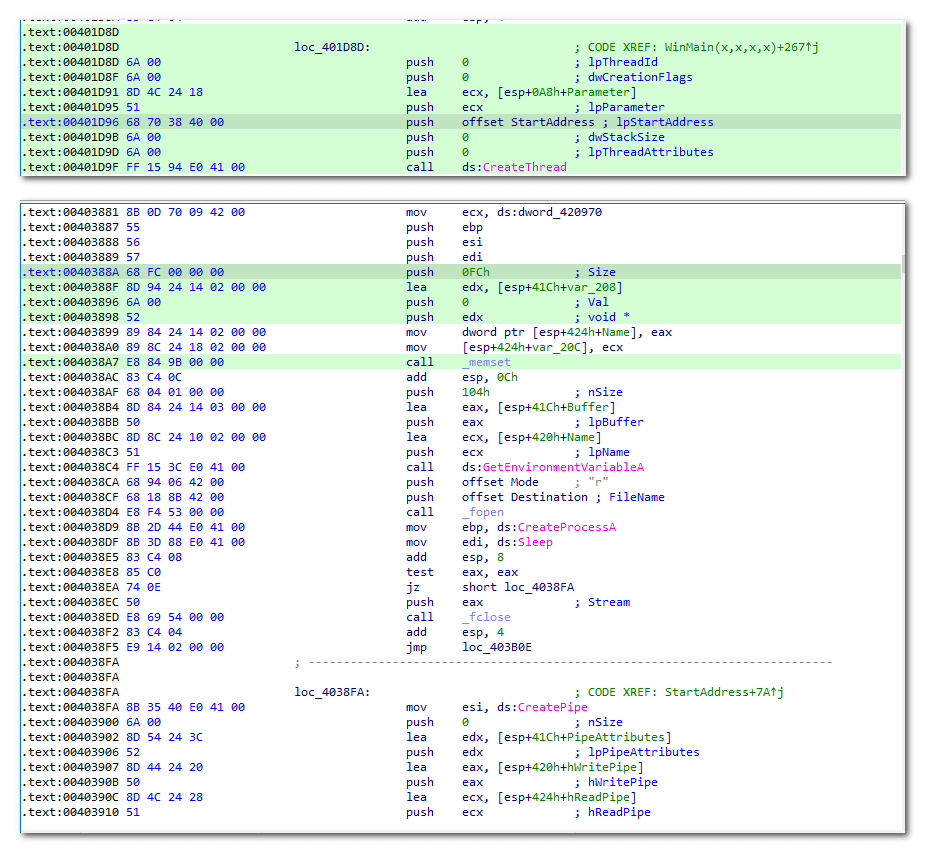Screen dimensions: 927x854
Task: Click the lpPipeAttributes comment
Action: pos(643,752)
